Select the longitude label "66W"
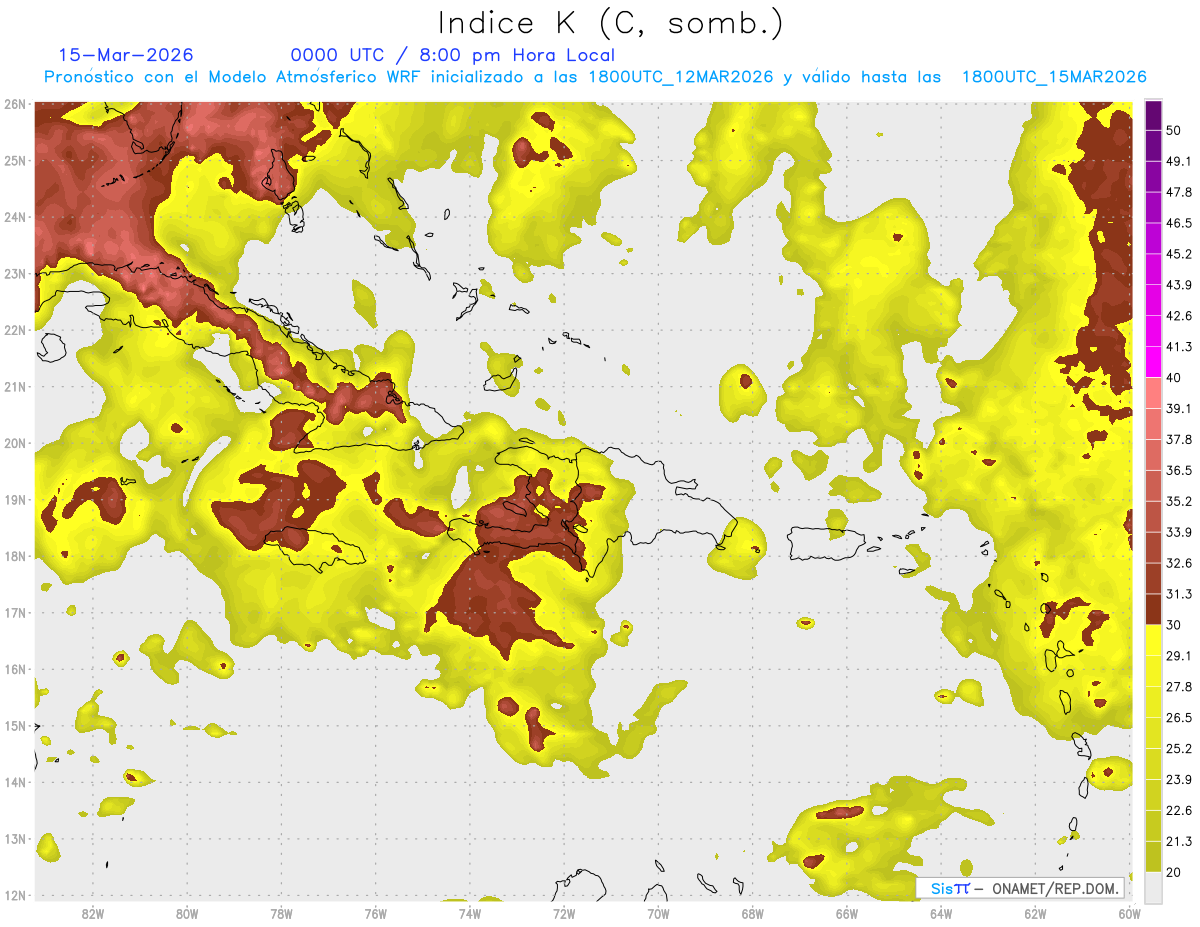Screen dimensions: 1200x927 [x=846, y=913]
